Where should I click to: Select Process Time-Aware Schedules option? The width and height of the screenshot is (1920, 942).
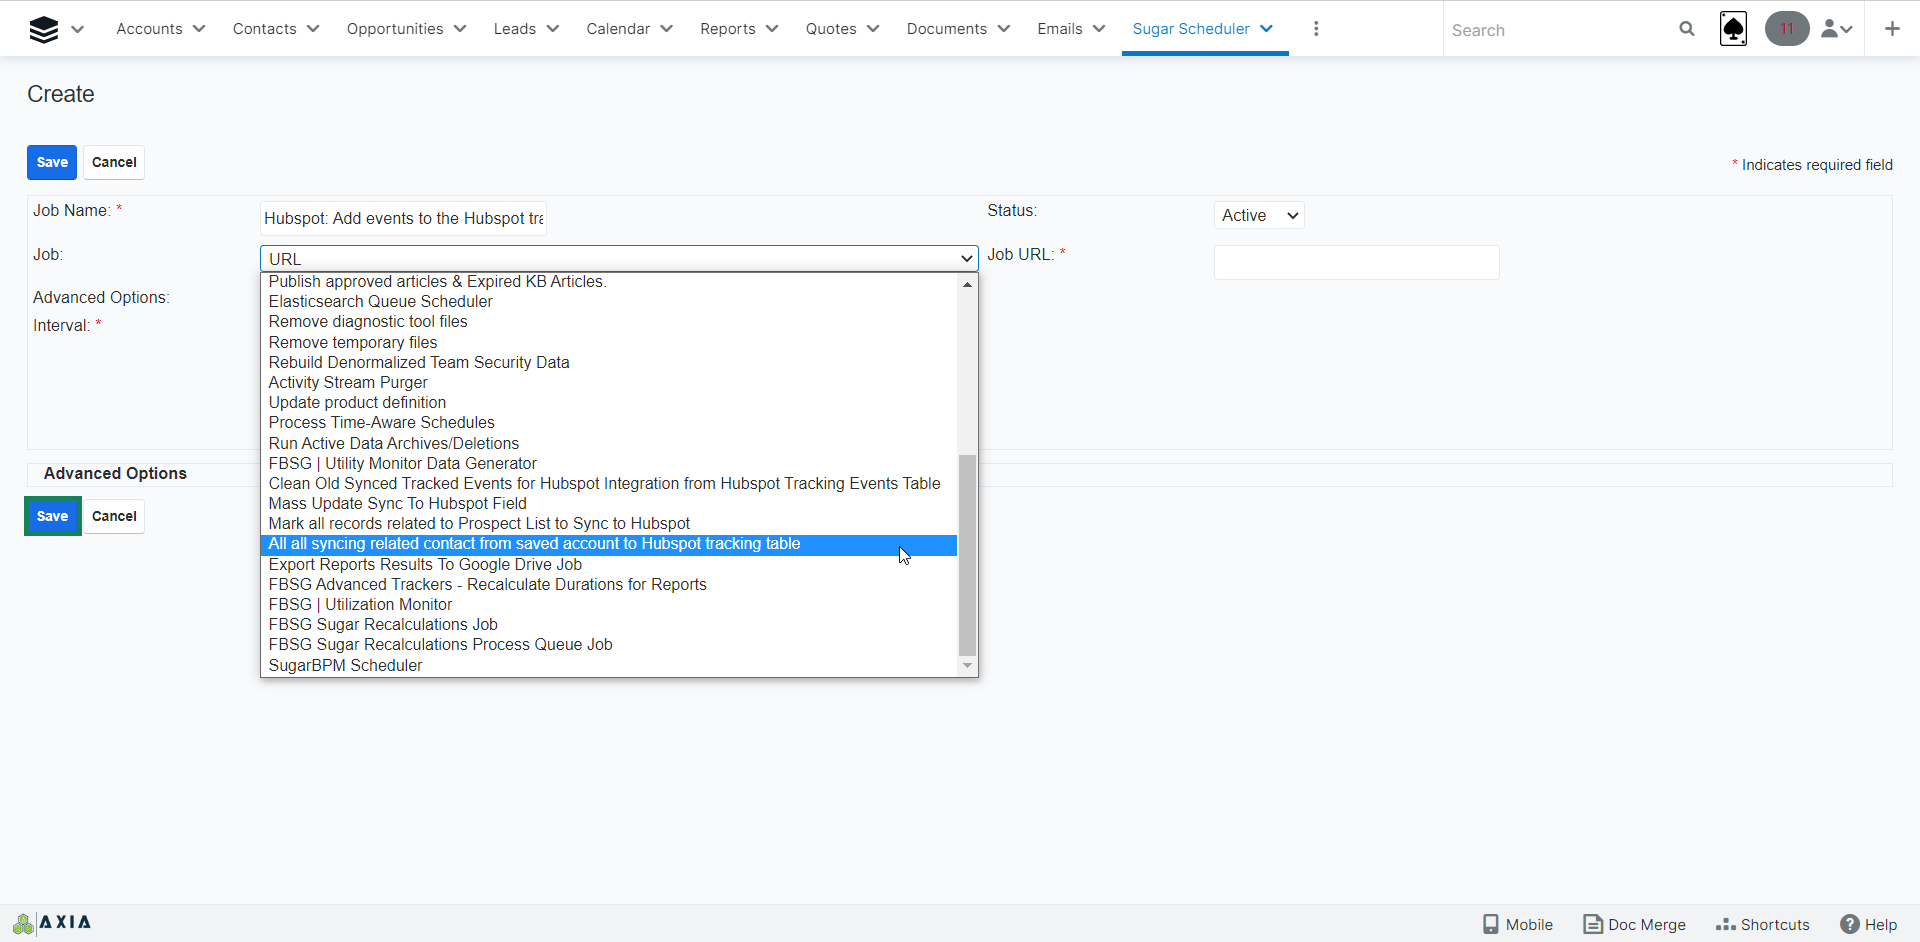tap(609, 423)
